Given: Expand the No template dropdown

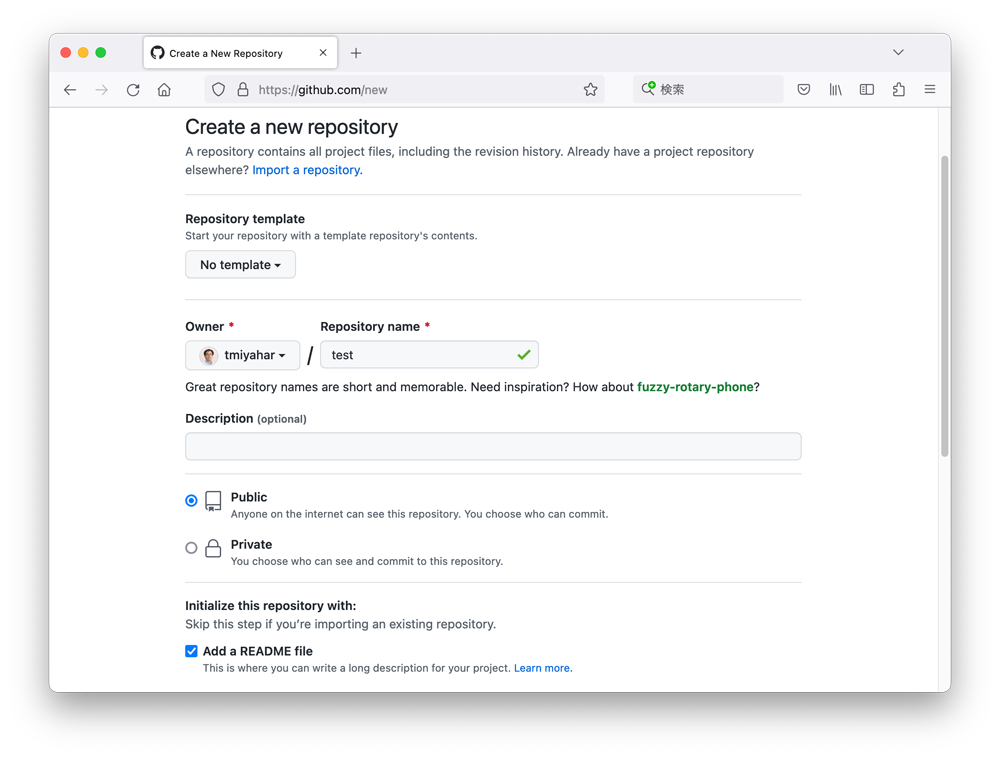Looking at the screenshot, I should tap(240, 265).
